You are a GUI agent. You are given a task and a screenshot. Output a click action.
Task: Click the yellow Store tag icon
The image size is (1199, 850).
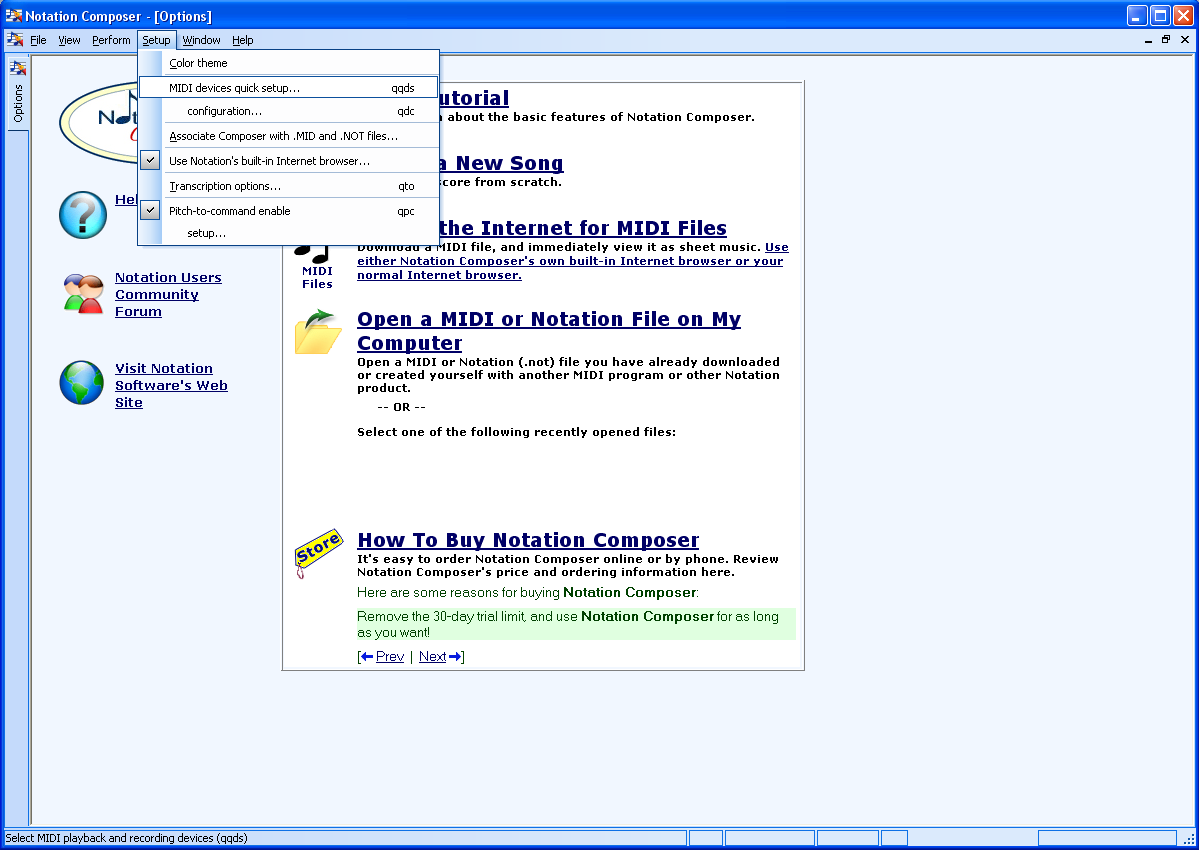coord(318,552)
